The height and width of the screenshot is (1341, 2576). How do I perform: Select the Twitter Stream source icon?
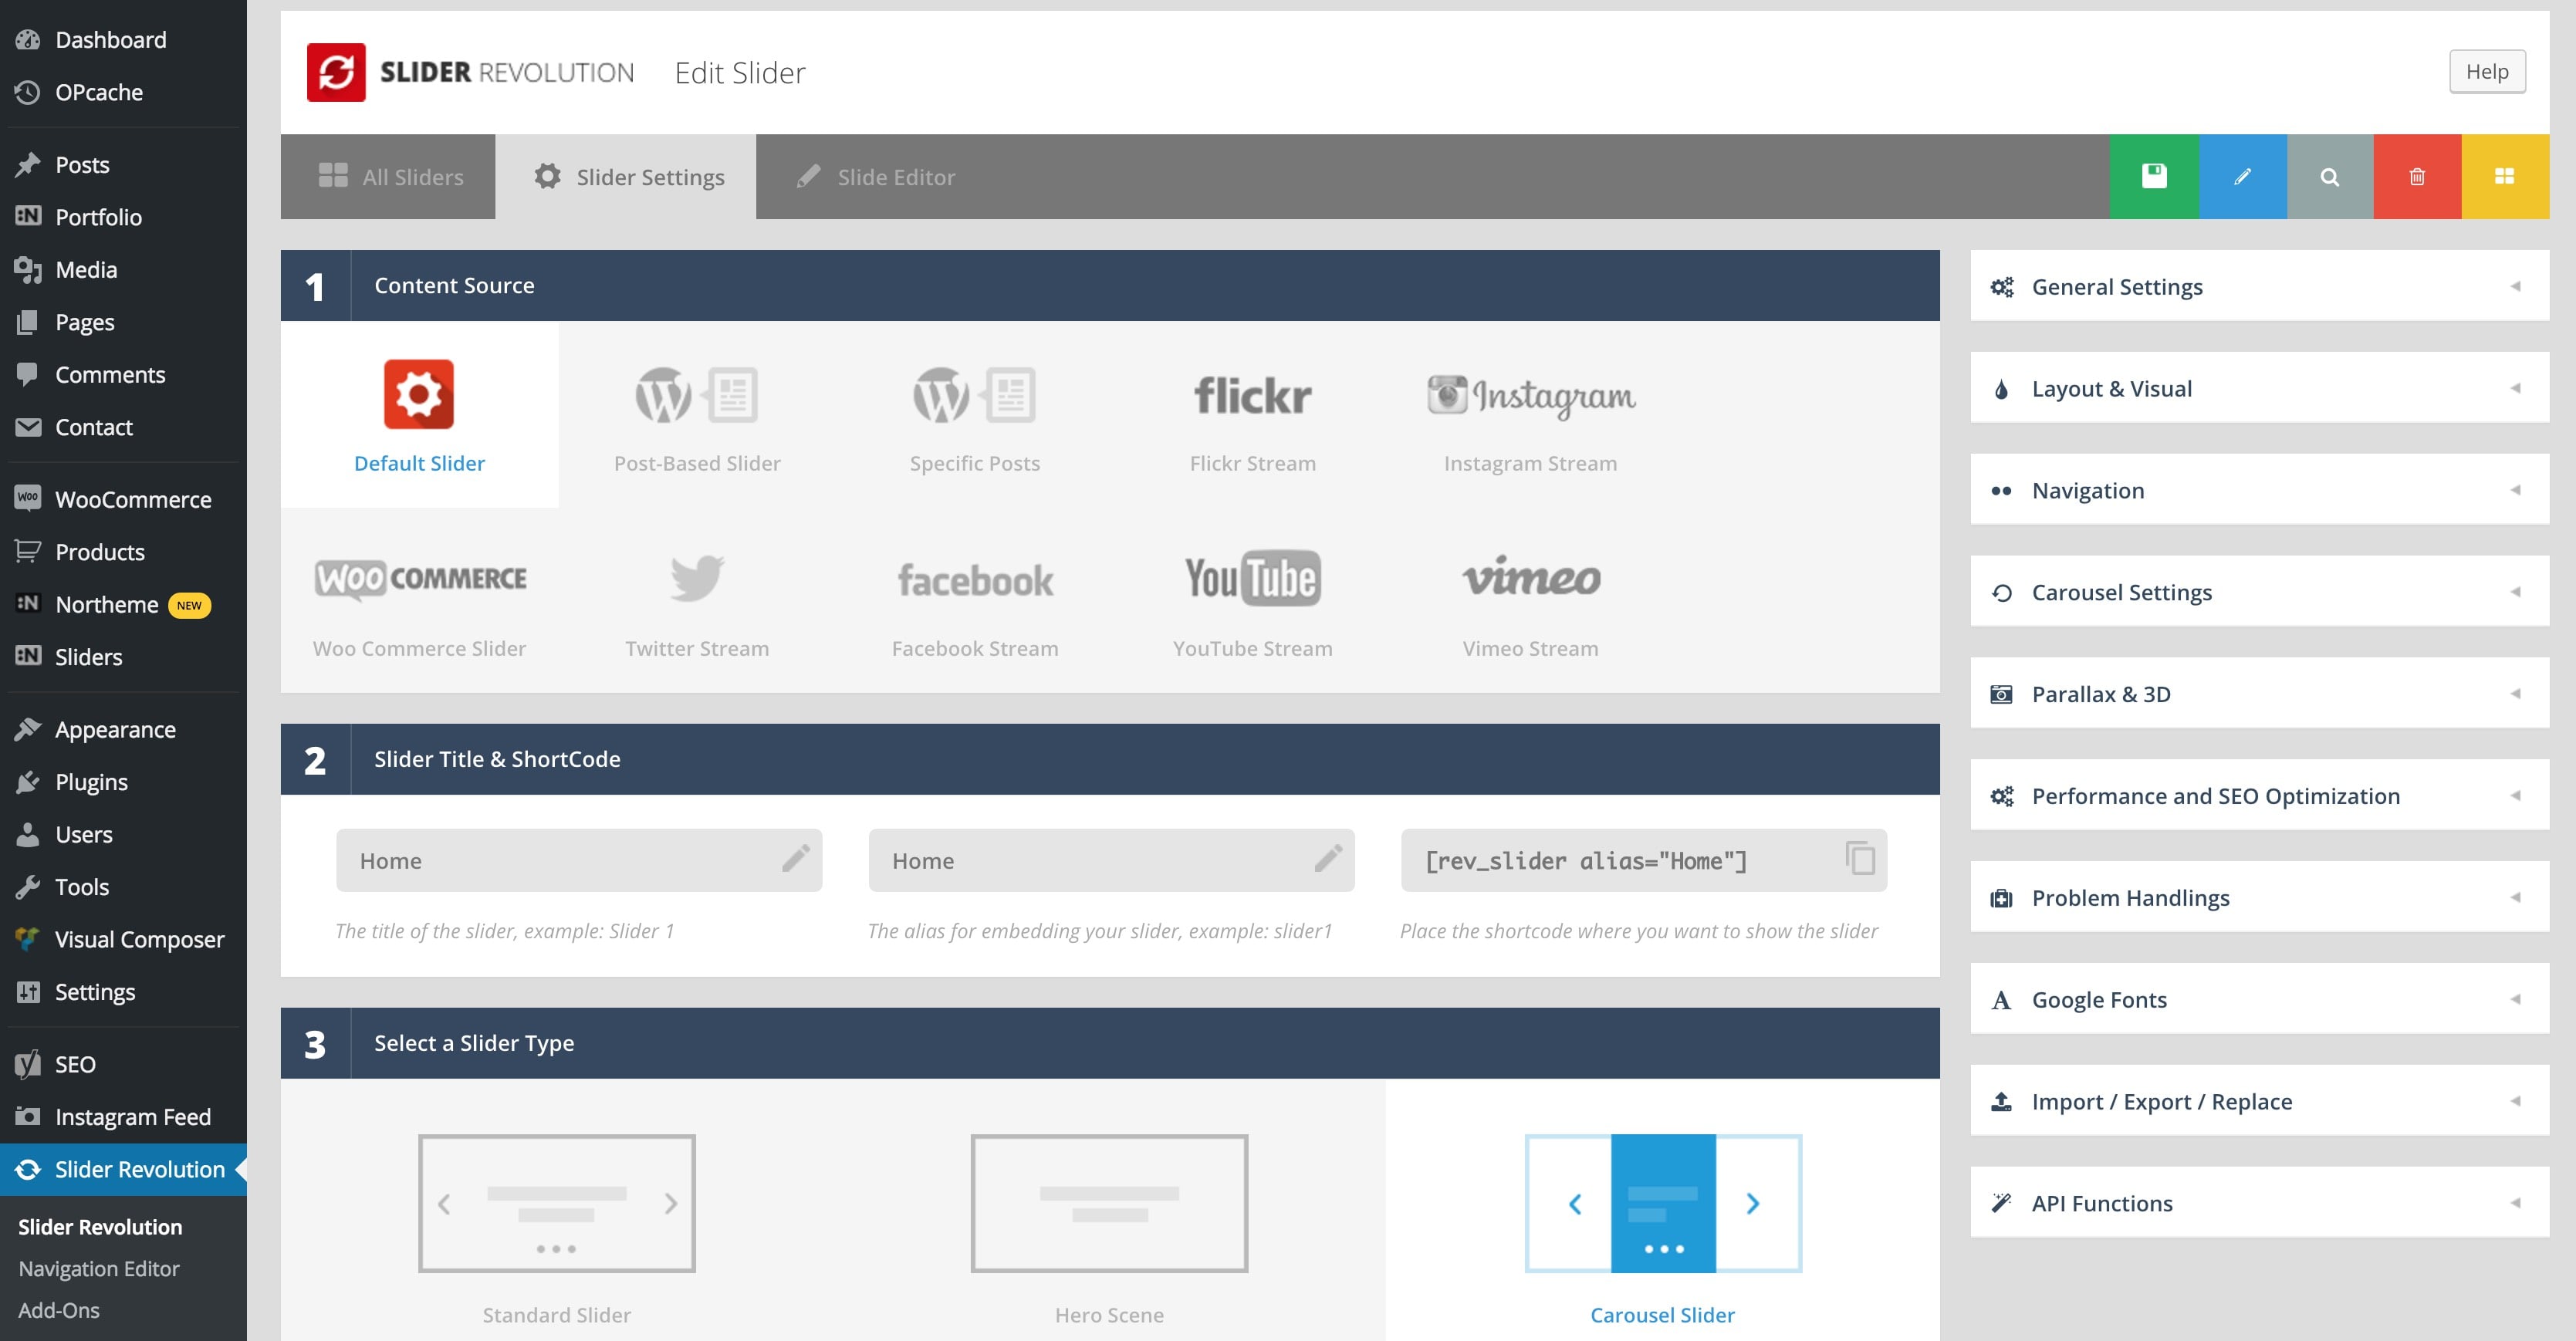pos(697,579)
